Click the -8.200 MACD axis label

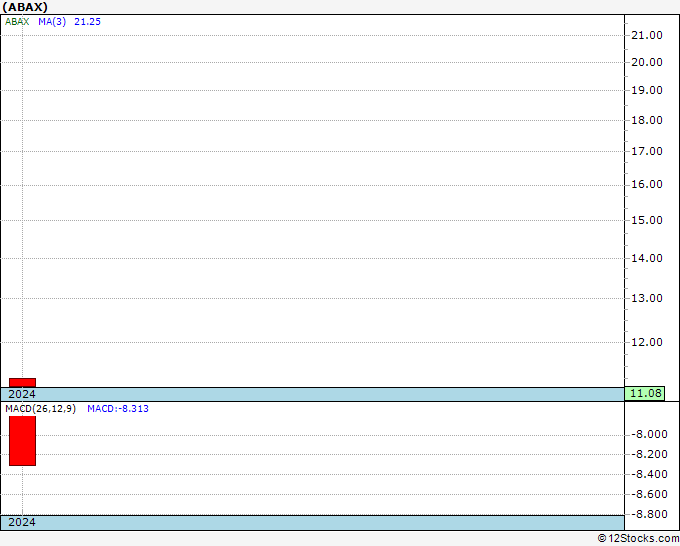(649, 455)
